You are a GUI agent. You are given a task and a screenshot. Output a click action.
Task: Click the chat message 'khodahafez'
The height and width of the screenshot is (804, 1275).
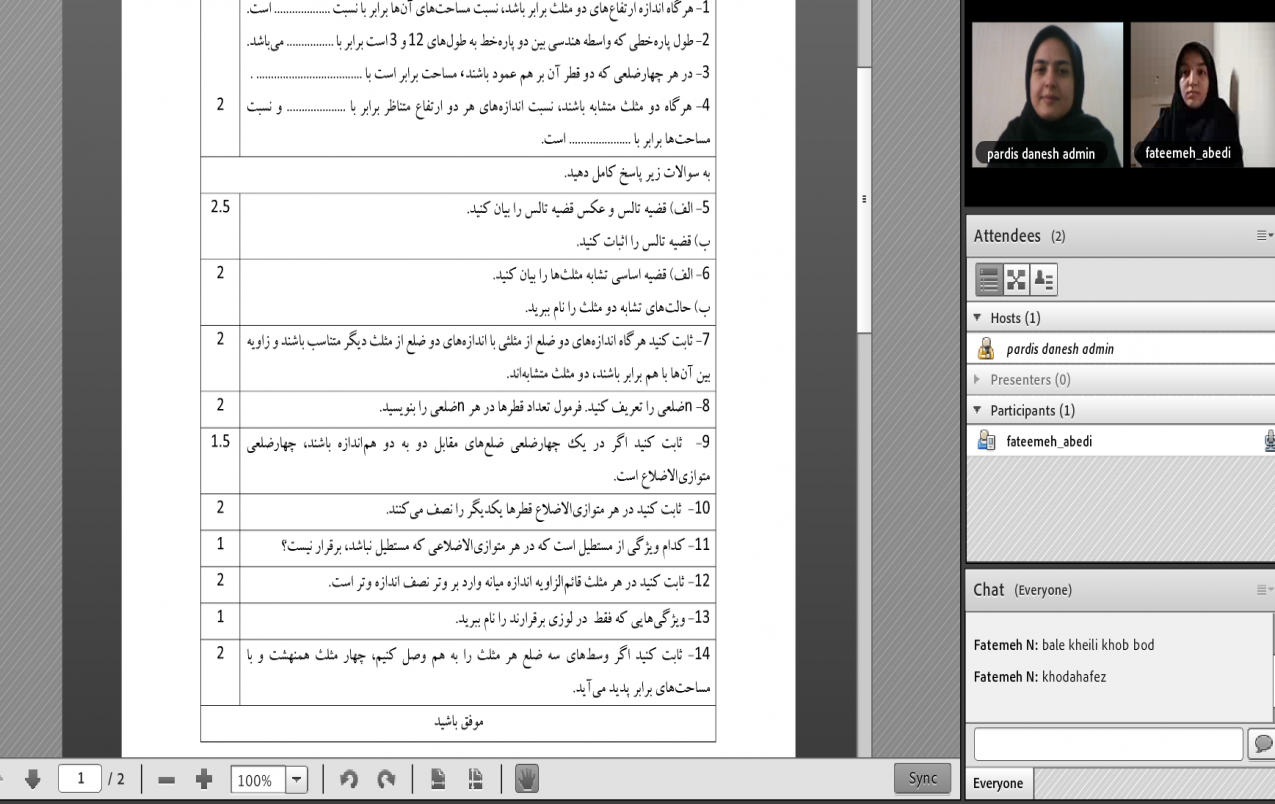coord(1074,677)
